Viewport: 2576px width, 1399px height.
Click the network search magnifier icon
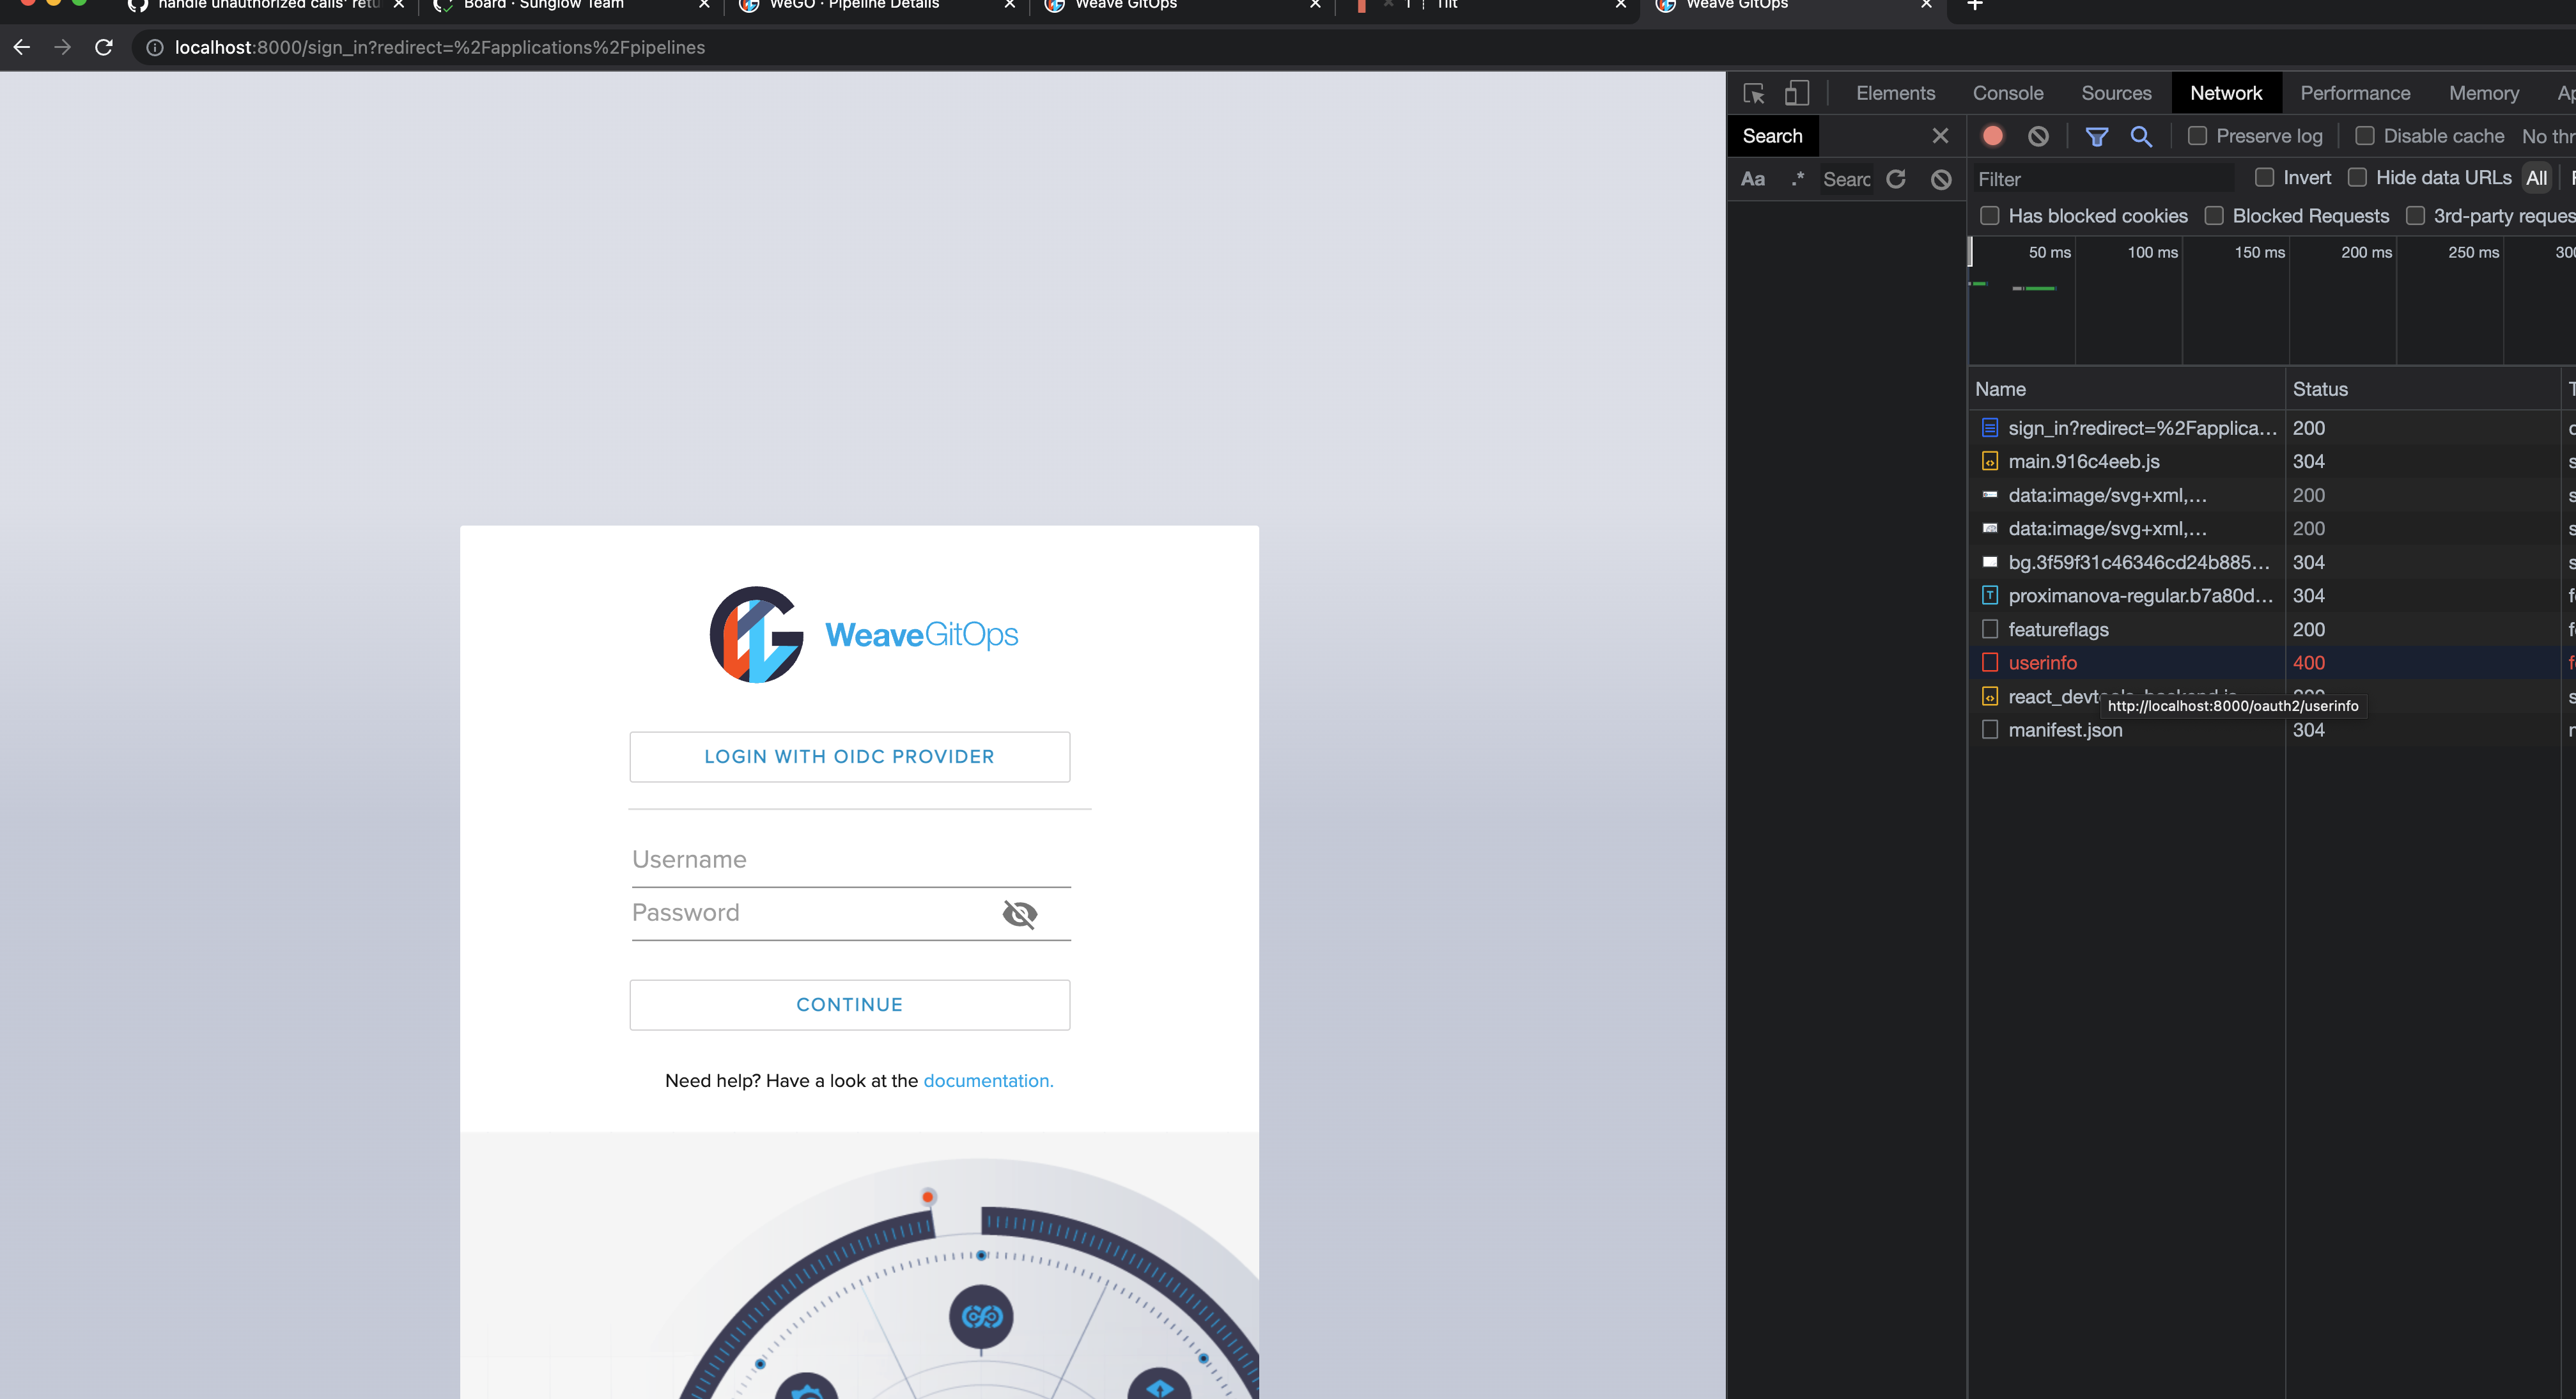[x=2141, y=136]
